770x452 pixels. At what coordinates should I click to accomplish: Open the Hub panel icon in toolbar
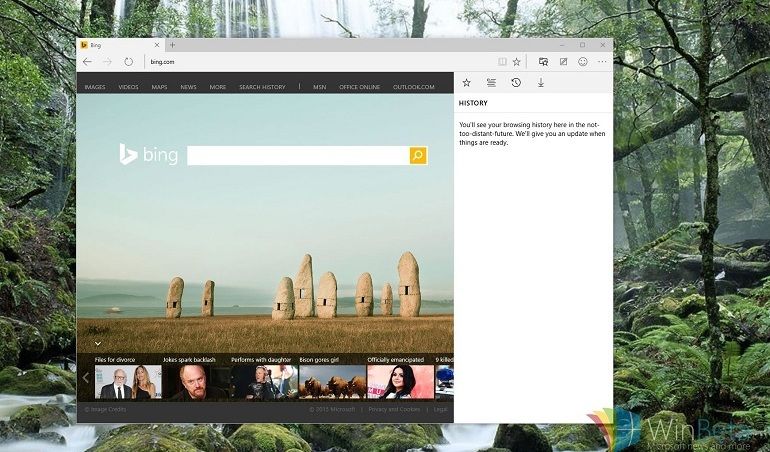coord(543,62)
